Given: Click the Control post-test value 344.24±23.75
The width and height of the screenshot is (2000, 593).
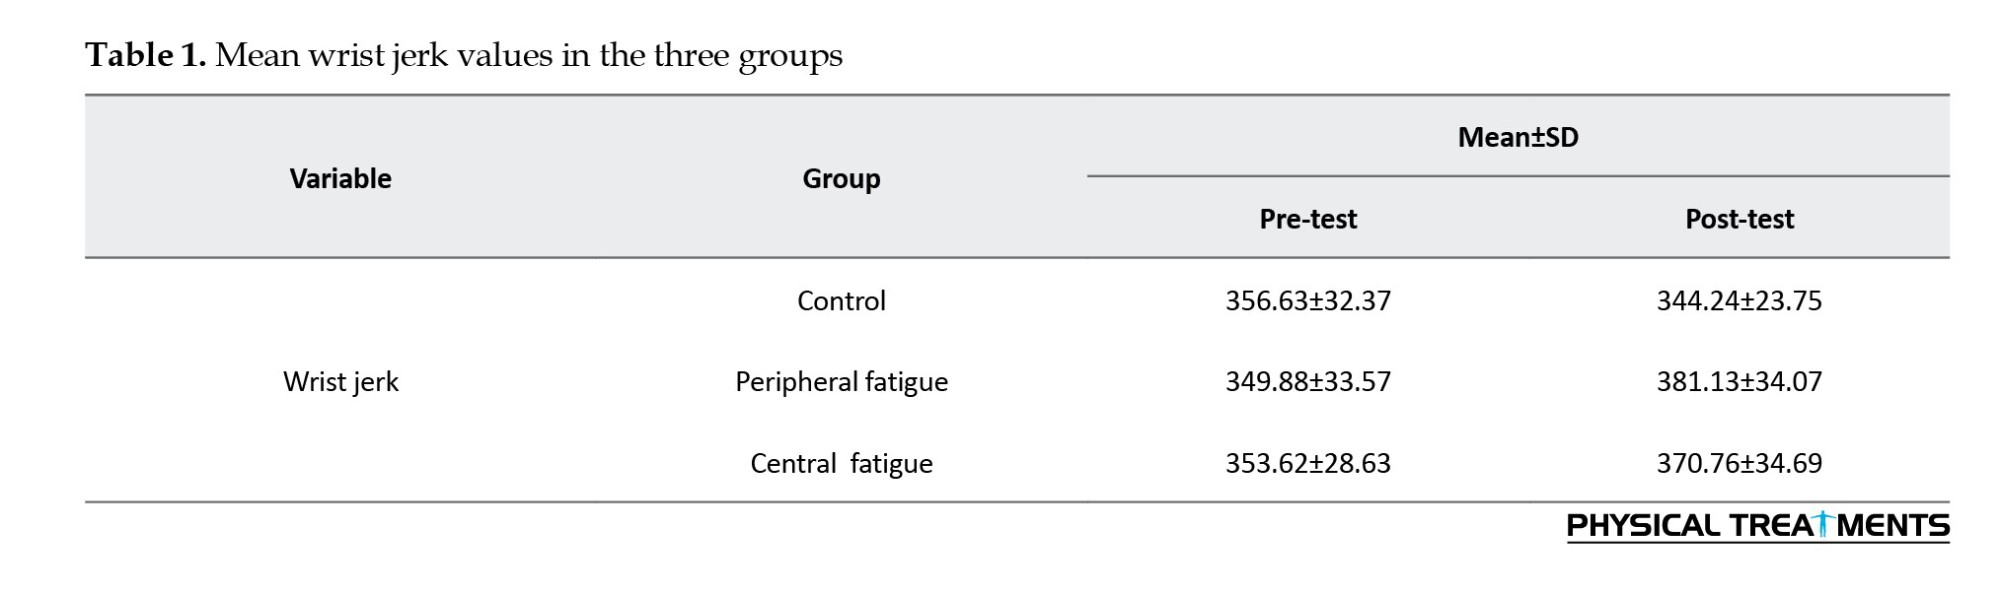Looking at the screenshot, I should pyautogui.click(x=1739, y=300).
